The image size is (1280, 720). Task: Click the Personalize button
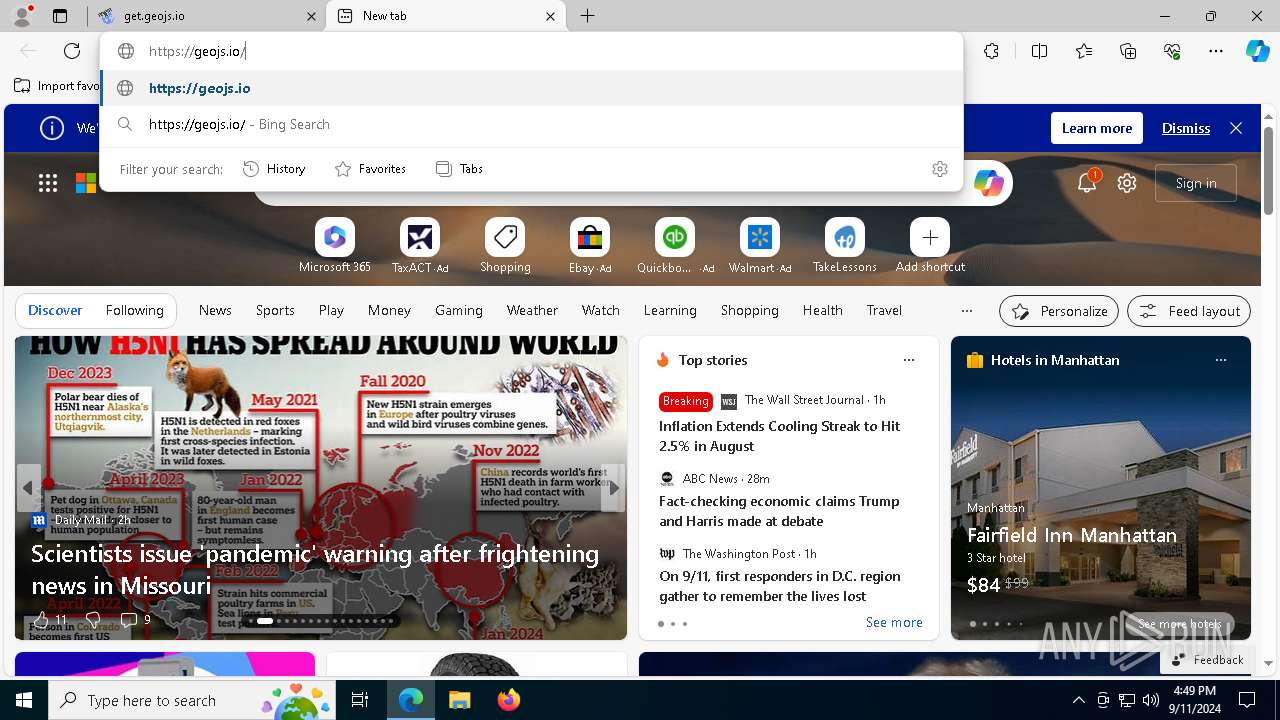[x=1059, y=311]
